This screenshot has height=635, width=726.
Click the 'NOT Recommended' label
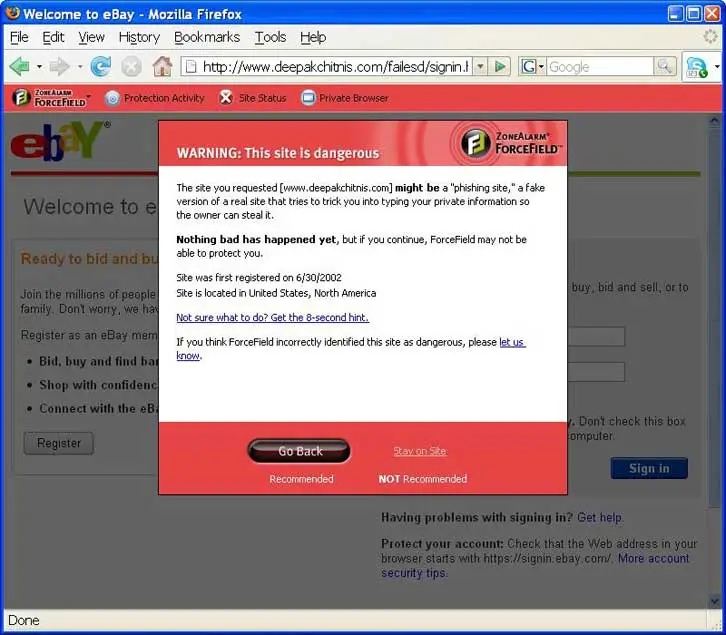423,479
